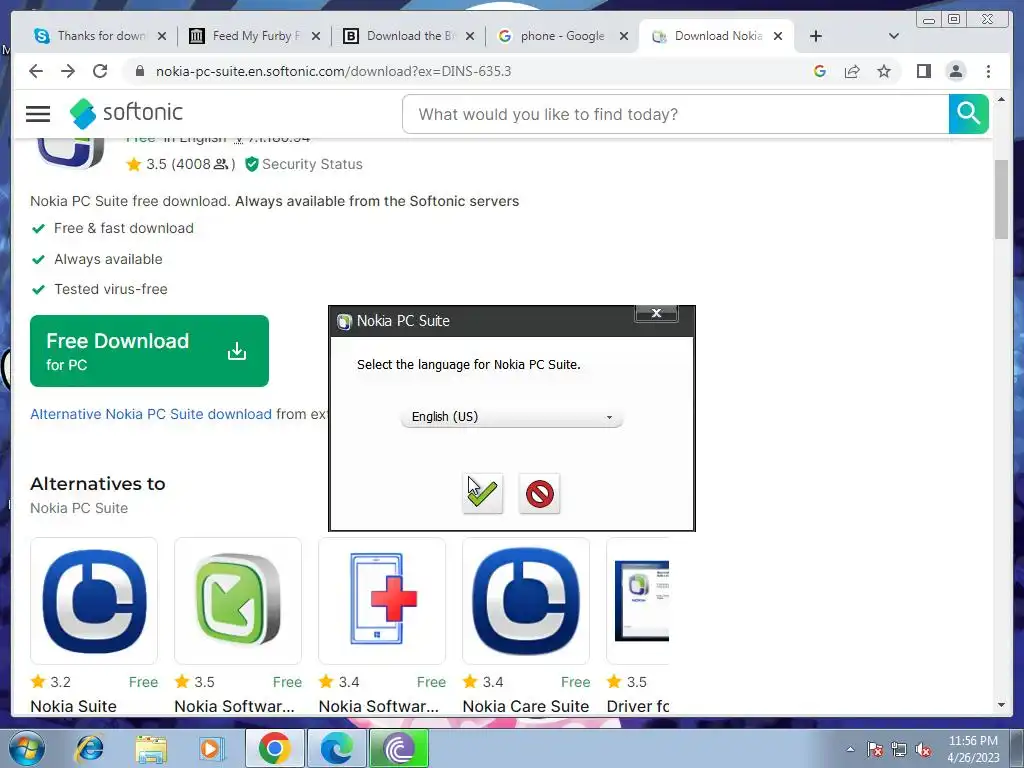
Task: Select the Download Nokia tab
Action: click(717, 36)
